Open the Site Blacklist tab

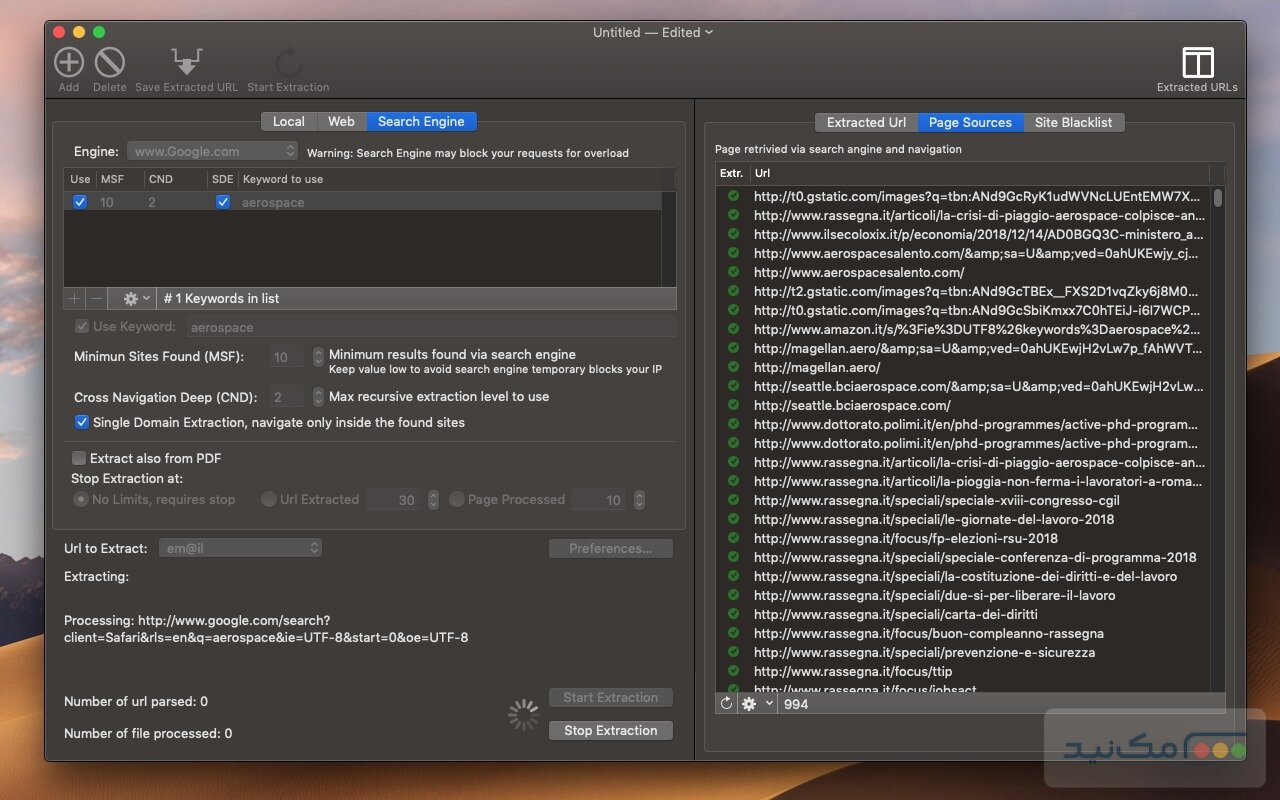1074,122
